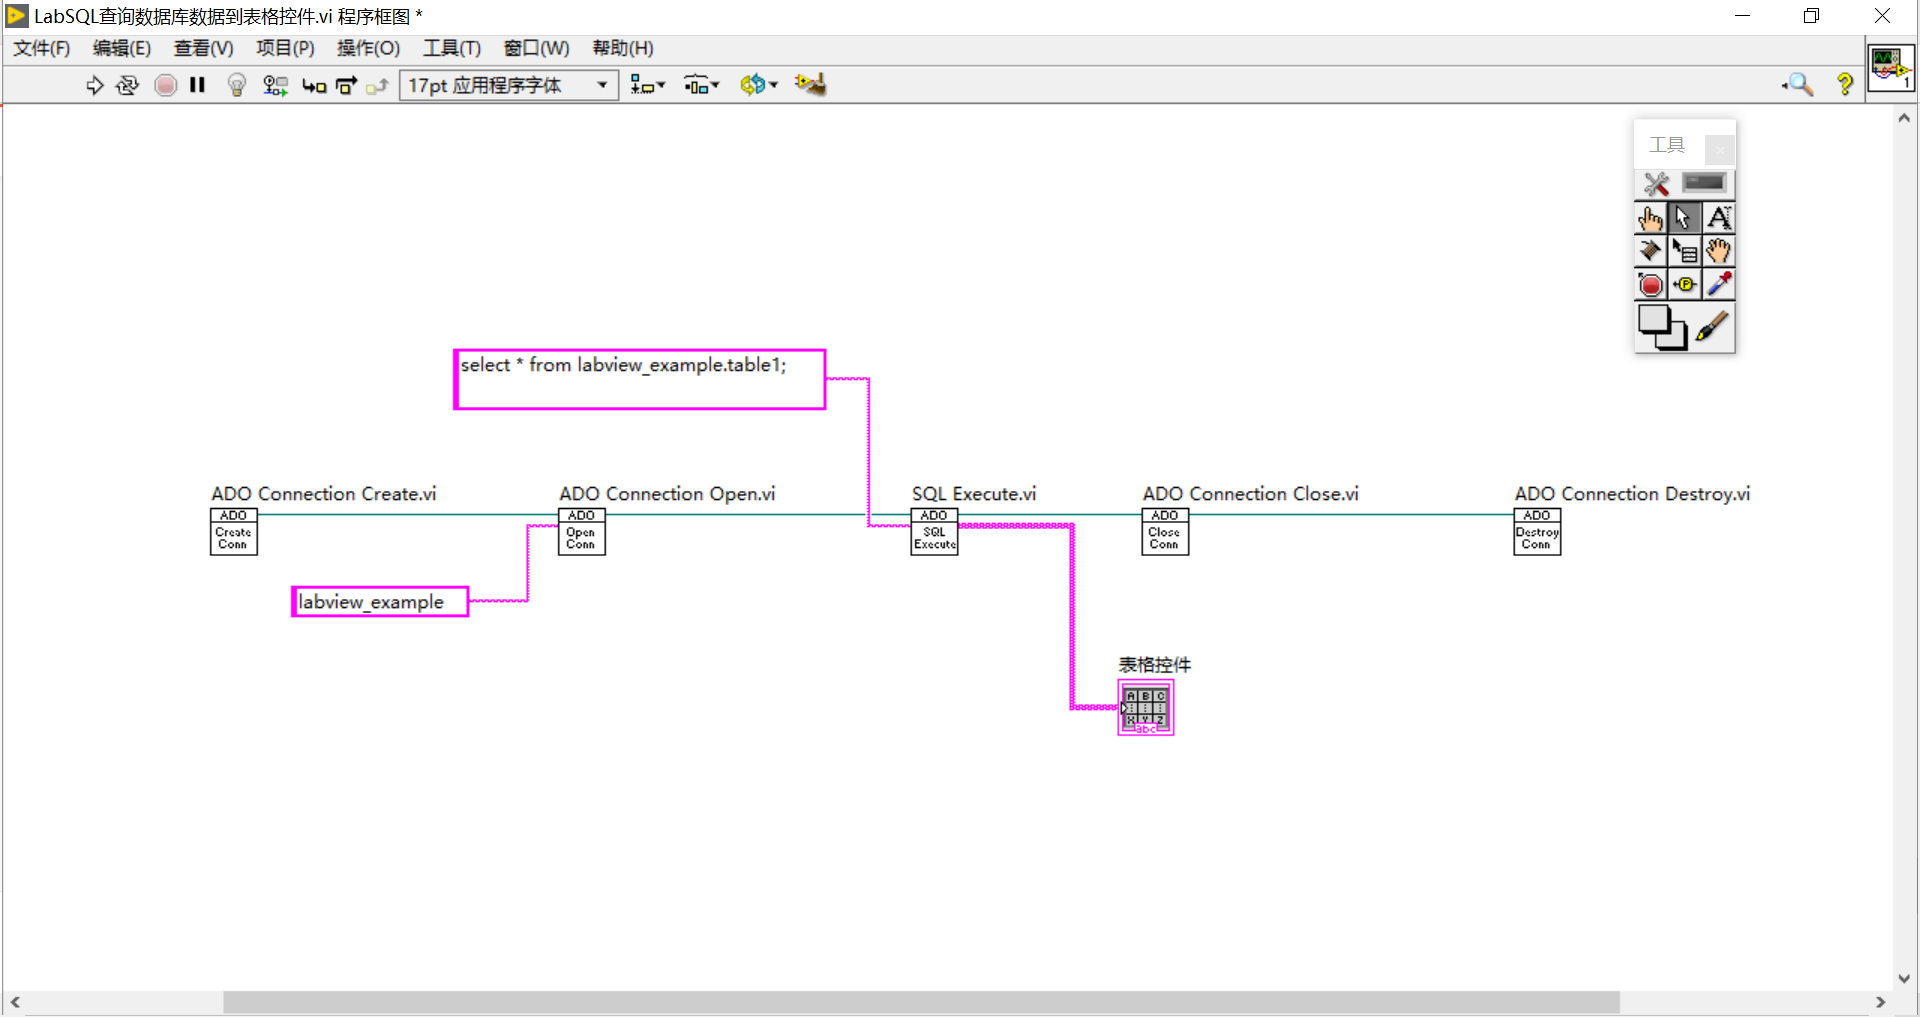This screenshot has width=1920, height=1017.
Task: Click the context help question mark button
Action: pyautogui.click(x=1845, y=85)
